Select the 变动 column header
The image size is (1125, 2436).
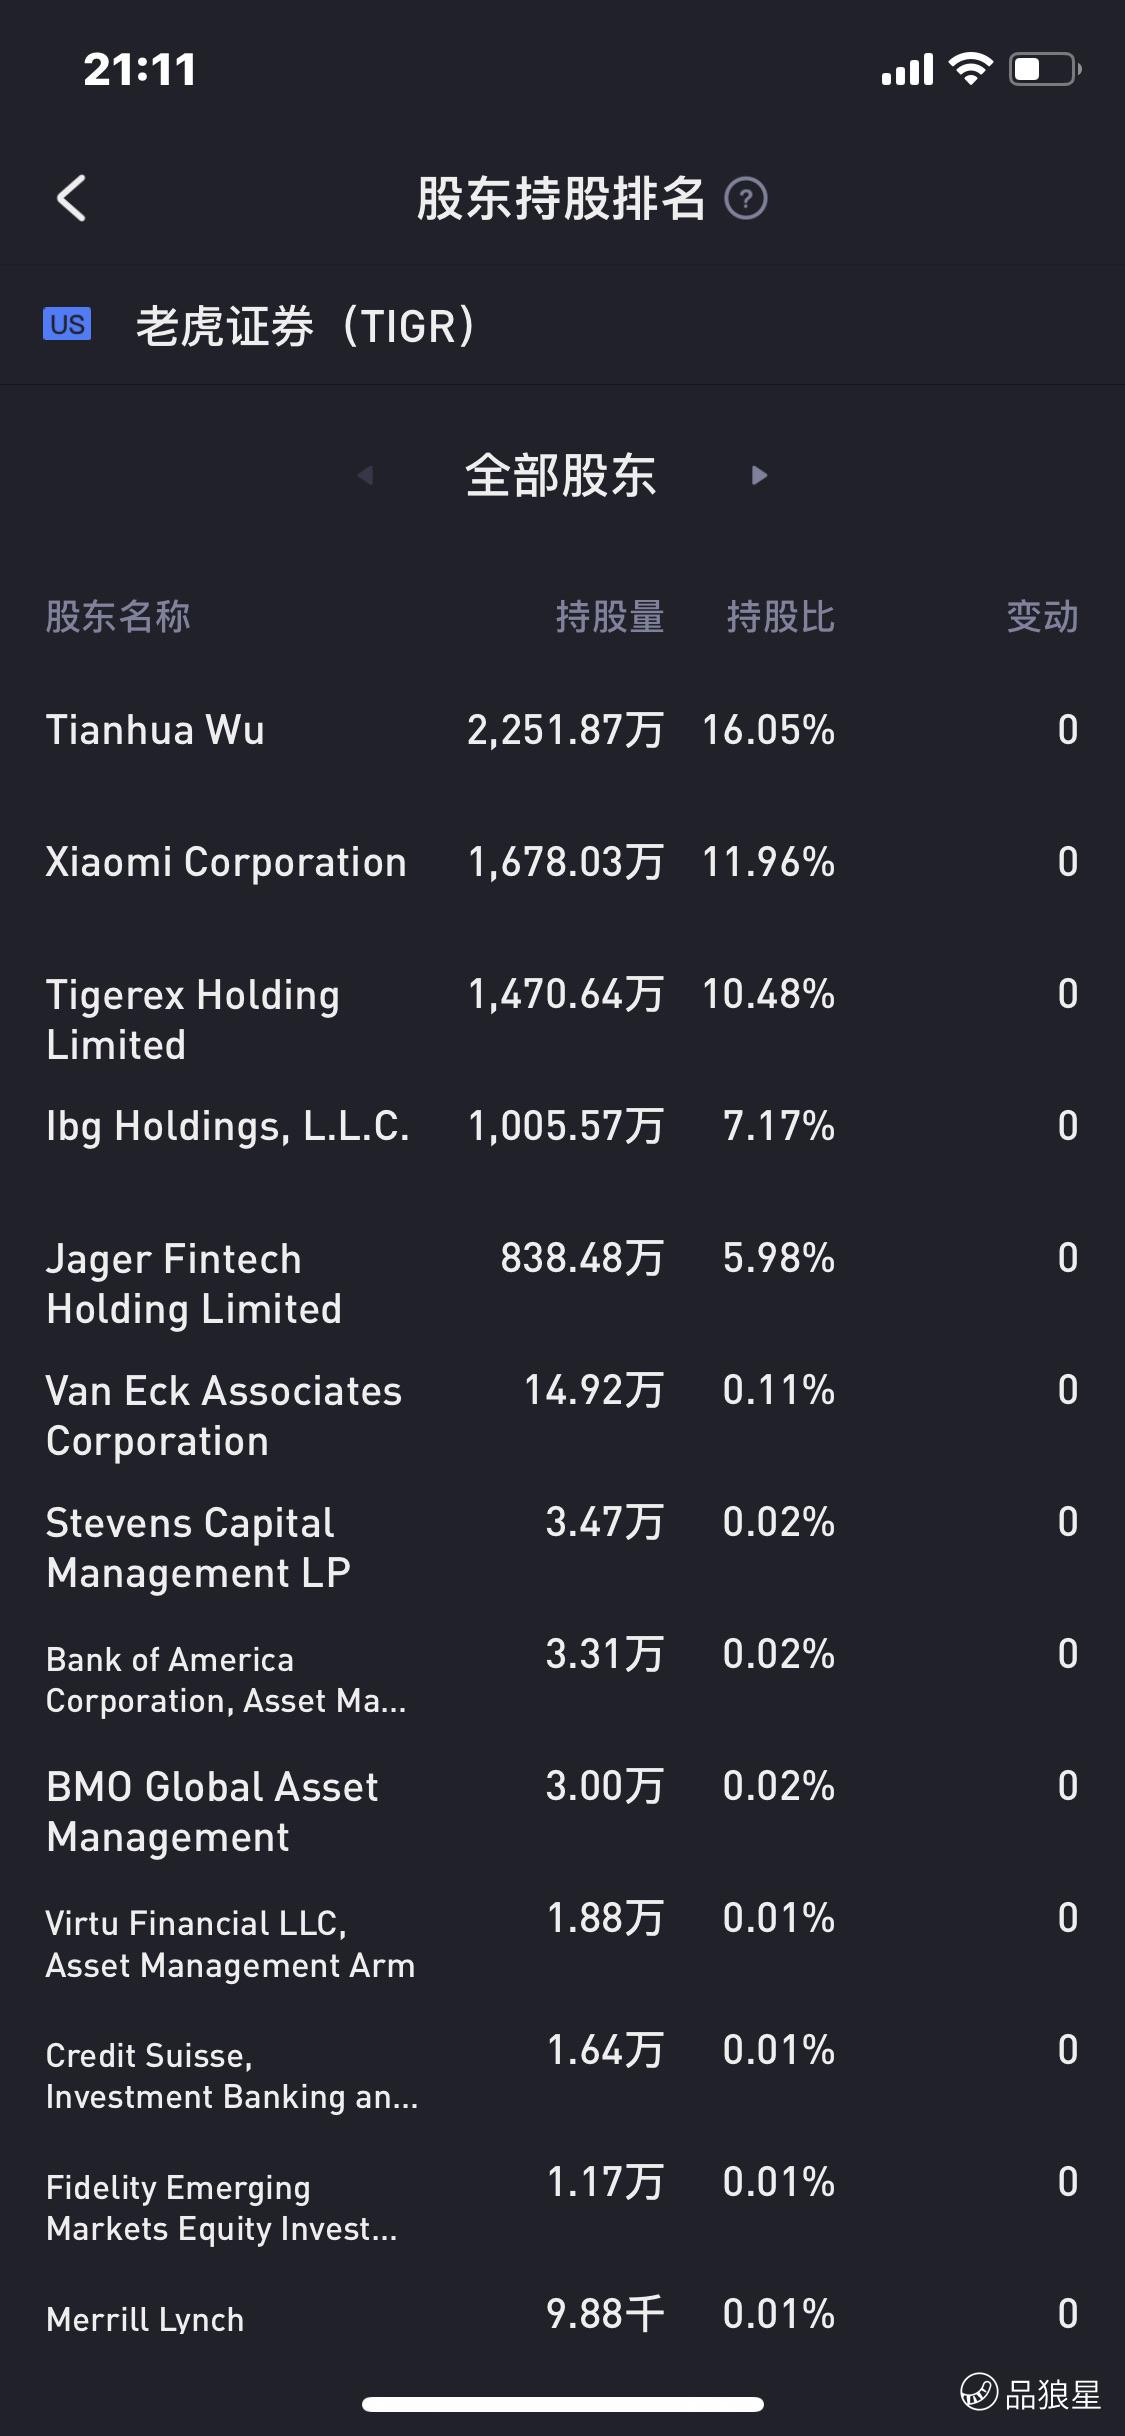coord(1043,616)
